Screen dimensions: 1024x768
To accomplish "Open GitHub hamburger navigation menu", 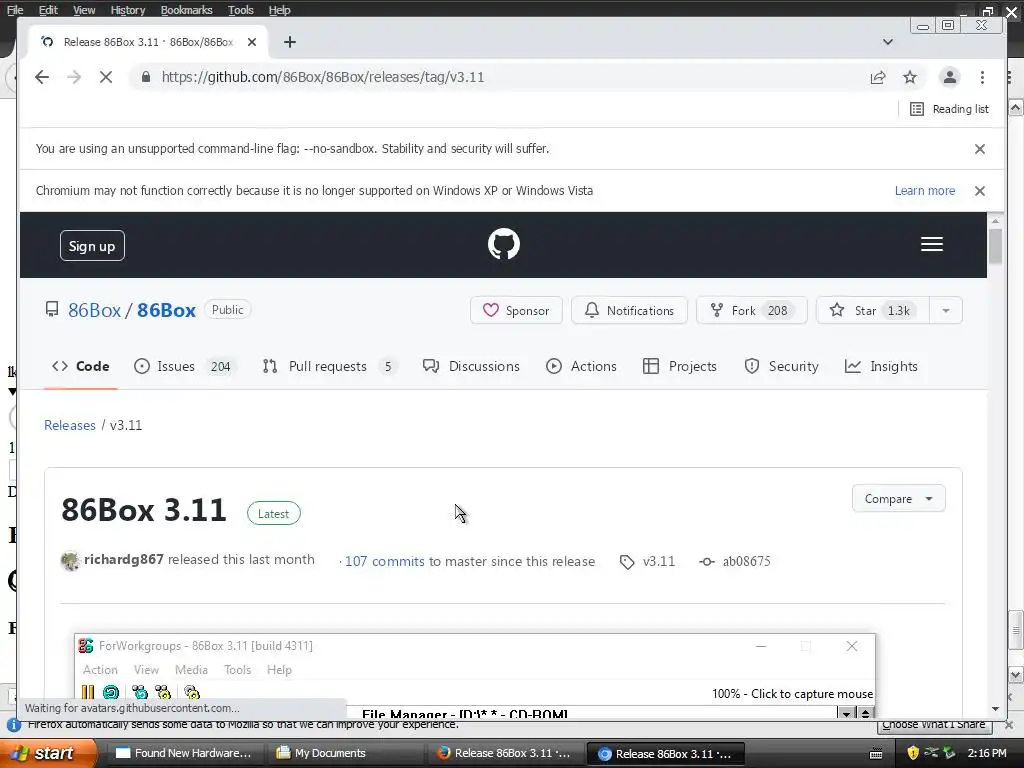I will 932,244.
